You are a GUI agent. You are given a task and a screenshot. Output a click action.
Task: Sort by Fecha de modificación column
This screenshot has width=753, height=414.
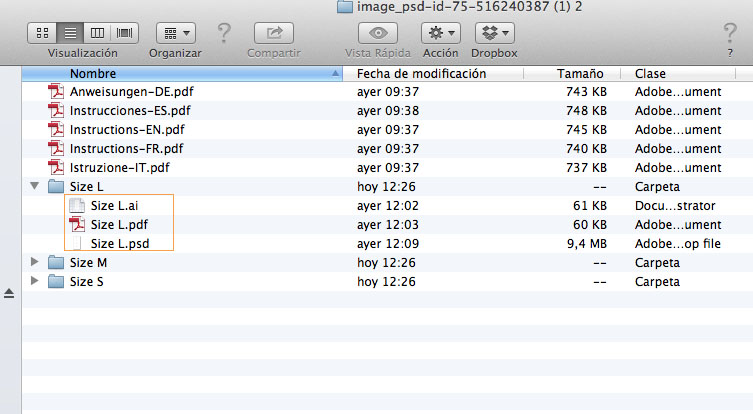[x=433, y=73]
